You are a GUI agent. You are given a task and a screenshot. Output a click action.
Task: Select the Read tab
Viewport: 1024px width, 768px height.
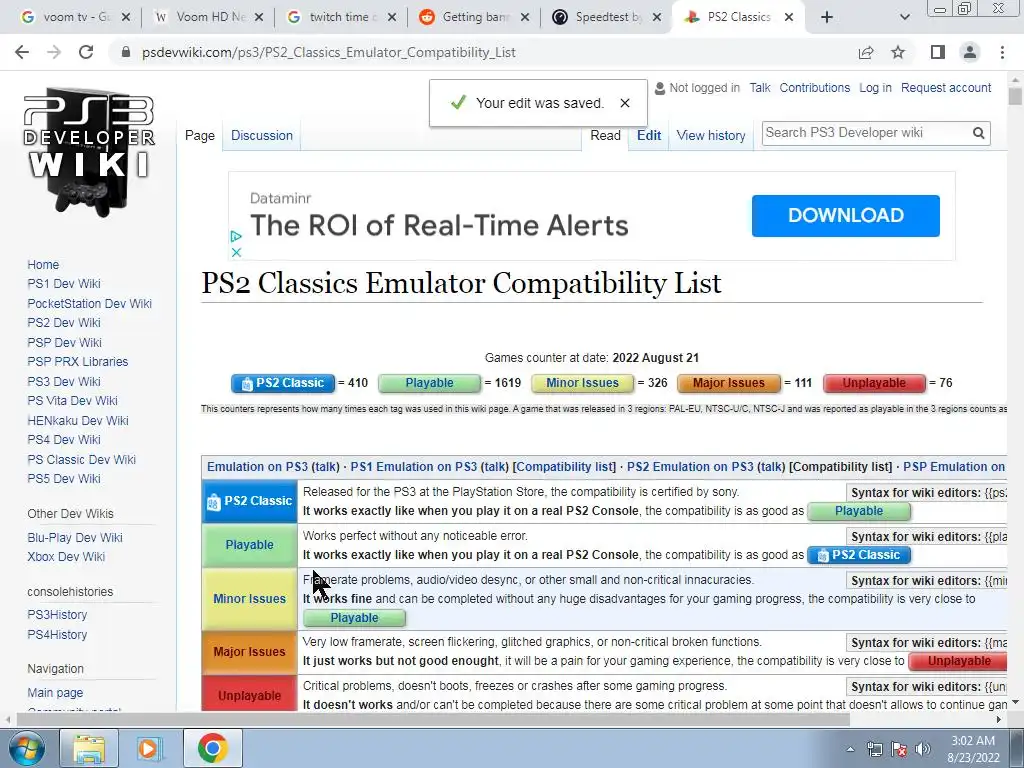605,136
